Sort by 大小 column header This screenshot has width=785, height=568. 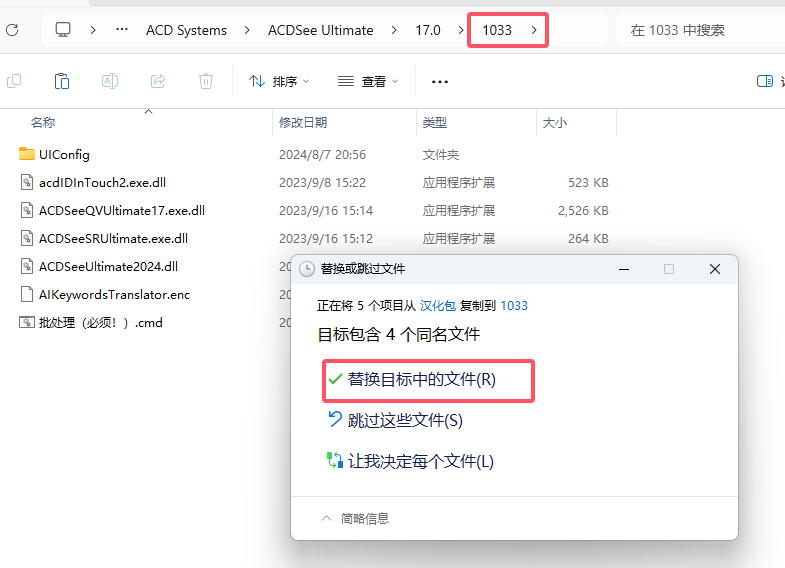[x=555, y=123]
